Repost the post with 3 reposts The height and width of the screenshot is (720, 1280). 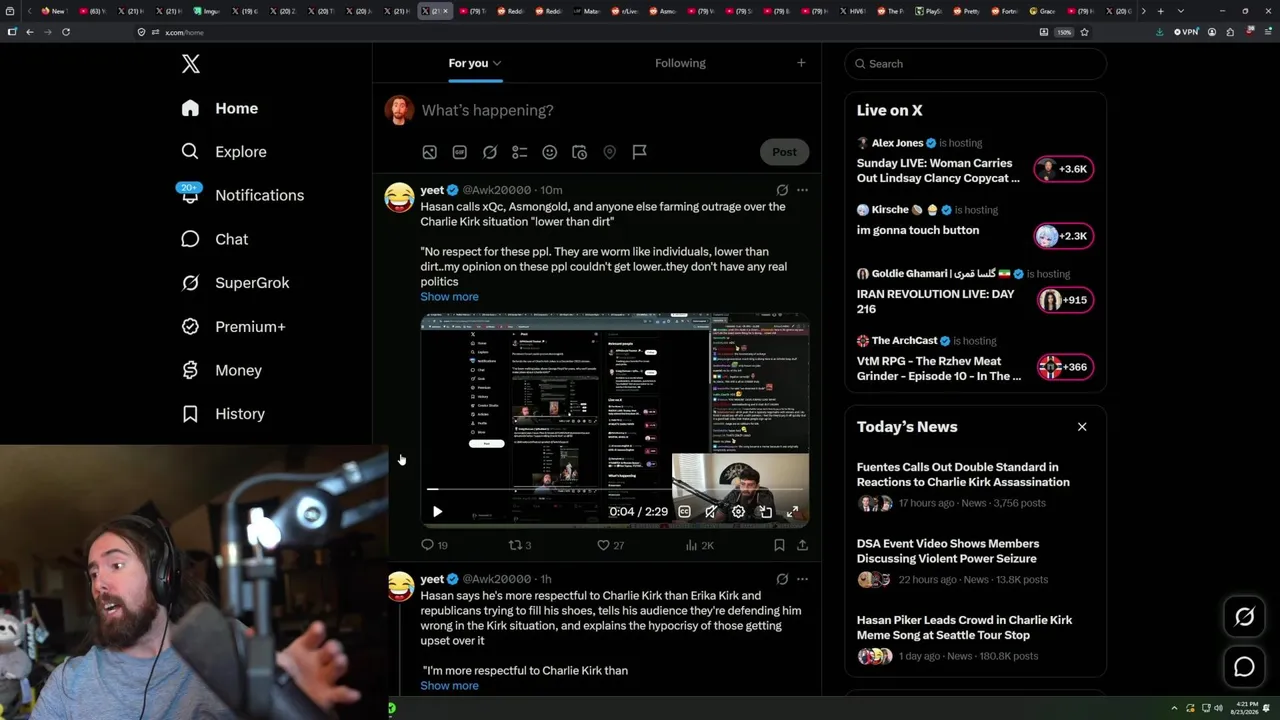[520, 545]
